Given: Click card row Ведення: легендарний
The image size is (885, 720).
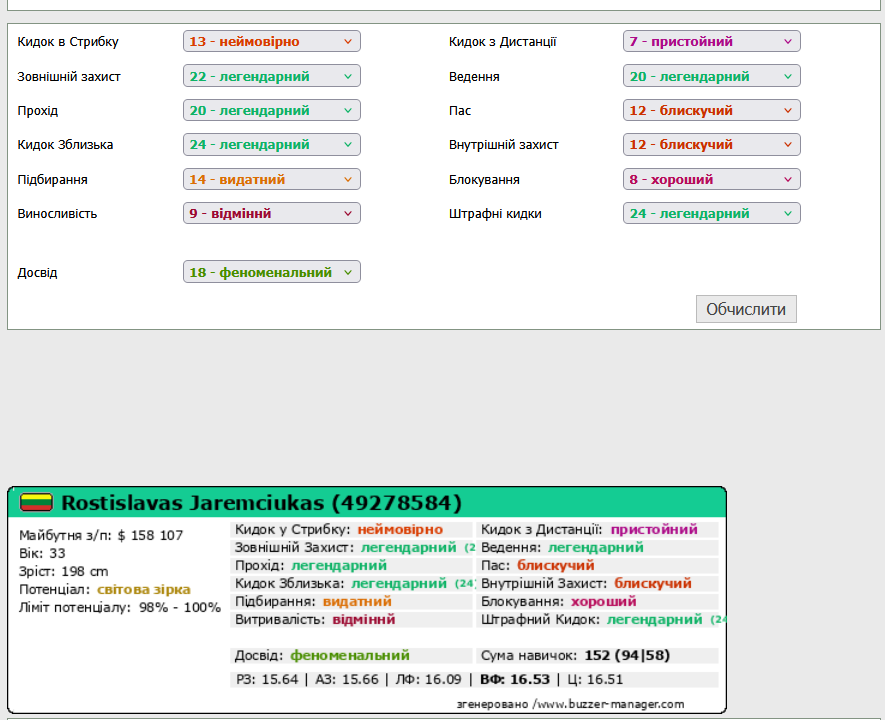Looking at the screenshot, I should pos(597,547).
